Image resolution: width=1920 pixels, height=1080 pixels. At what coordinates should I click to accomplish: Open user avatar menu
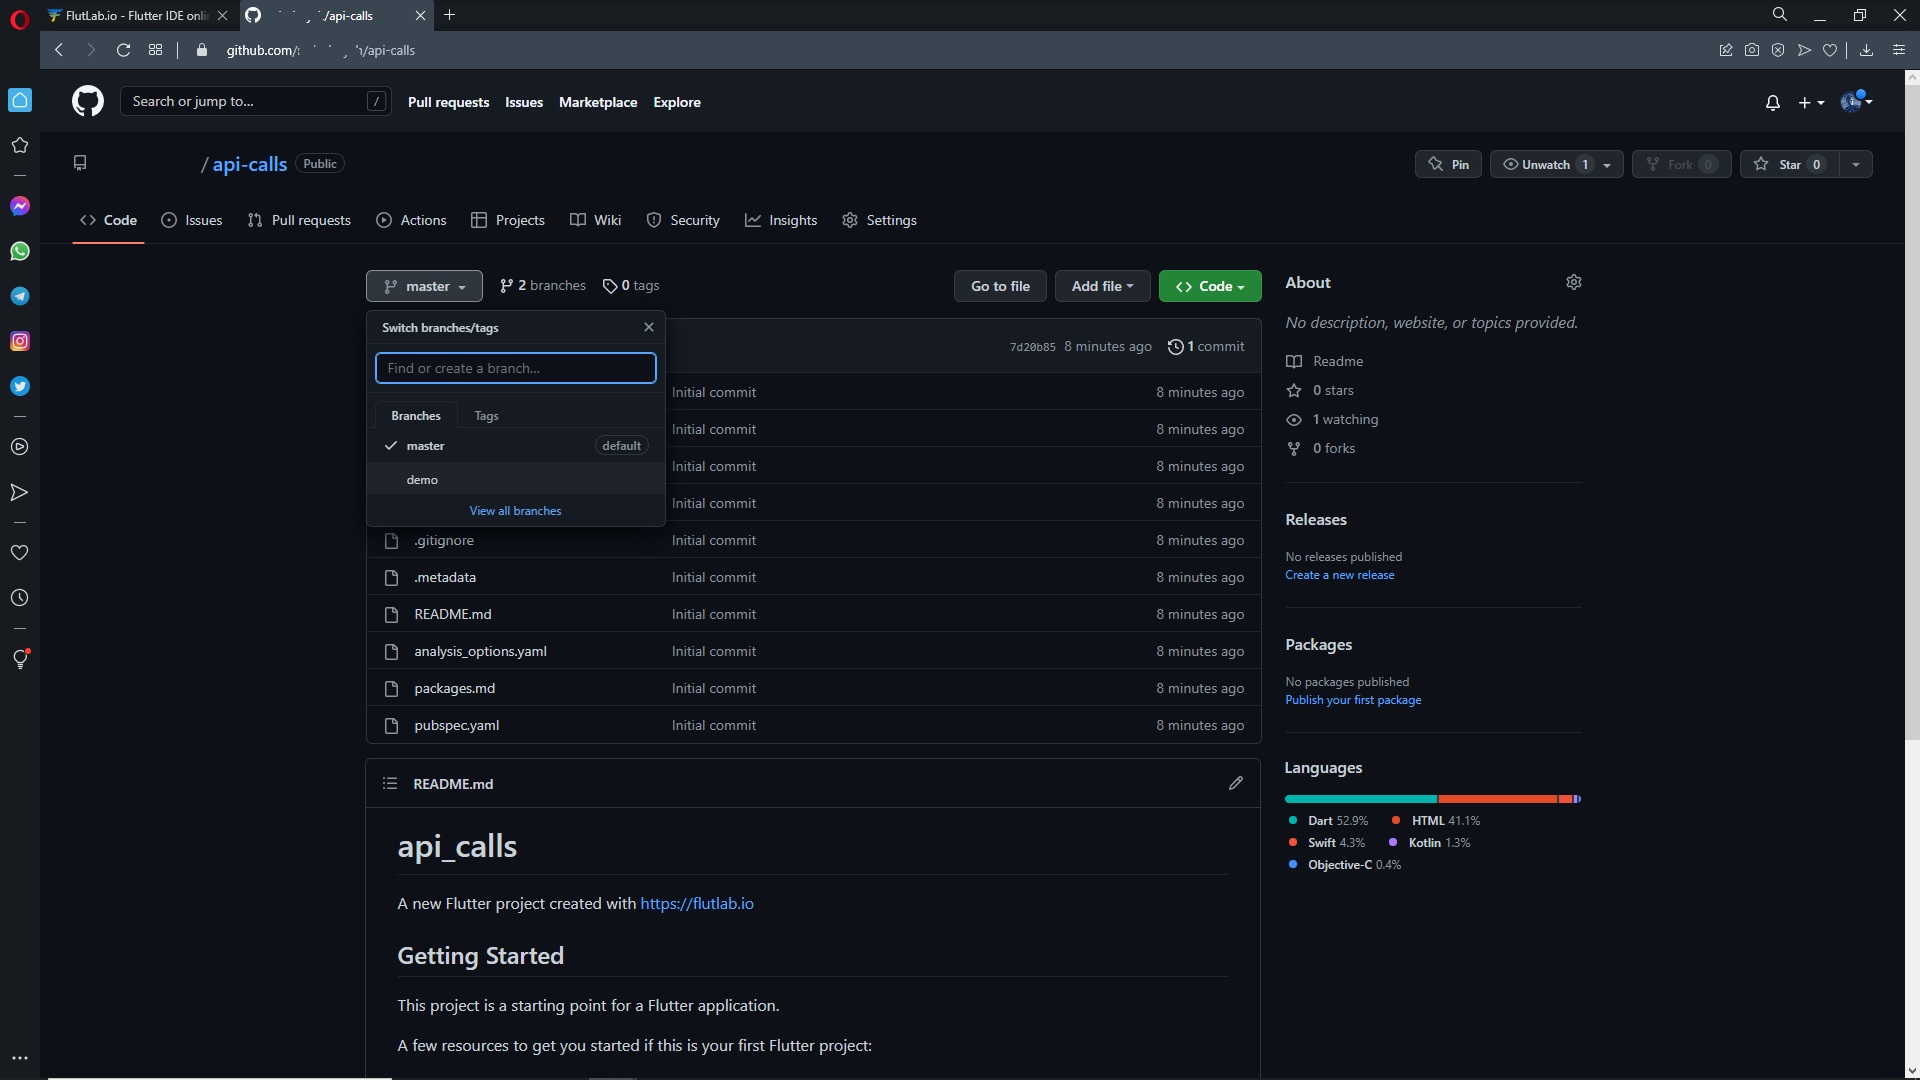pyautogui.click(x=1857, y=101)
